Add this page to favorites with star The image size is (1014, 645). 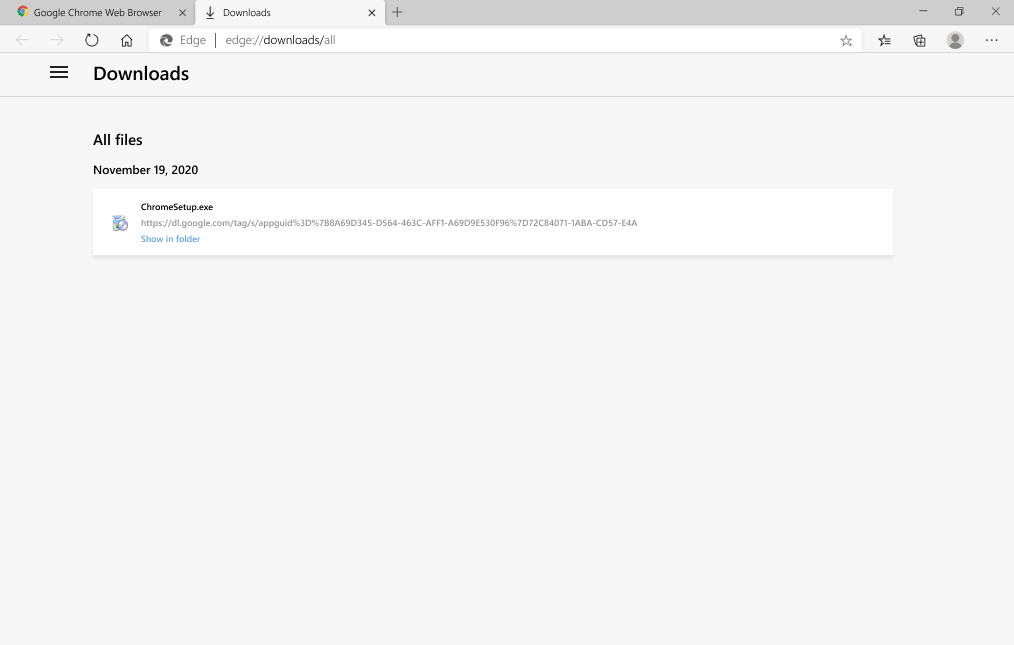pos(846,40)
